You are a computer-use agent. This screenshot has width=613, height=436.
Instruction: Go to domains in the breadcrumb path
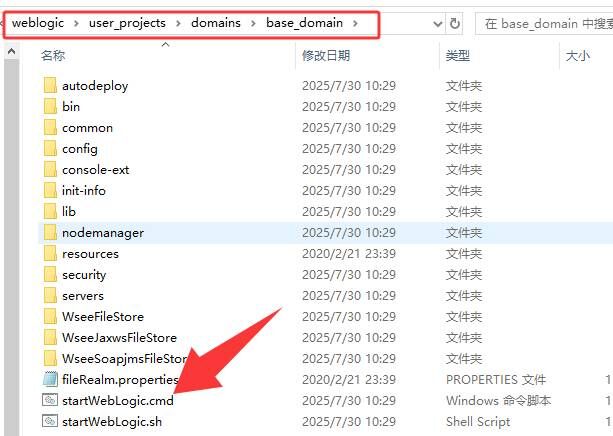pos(216,23)
